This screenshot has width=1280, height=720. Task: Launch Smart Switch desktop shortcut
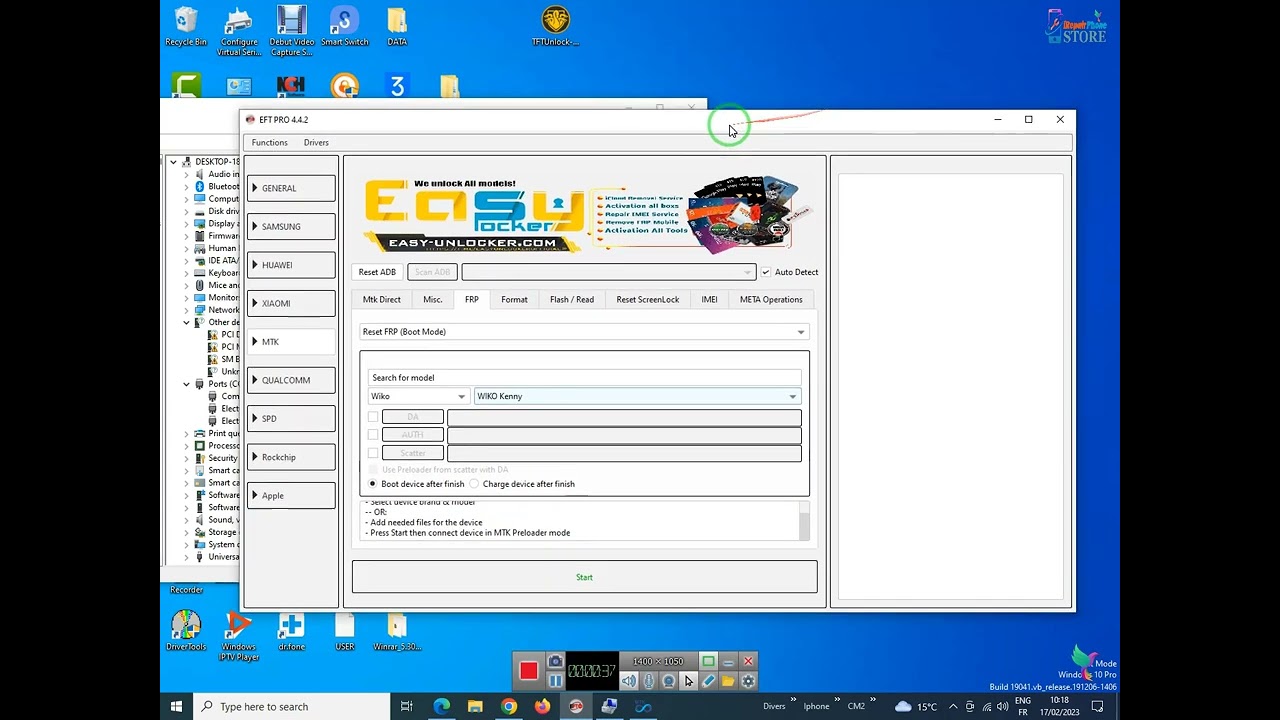pos(345,28)
